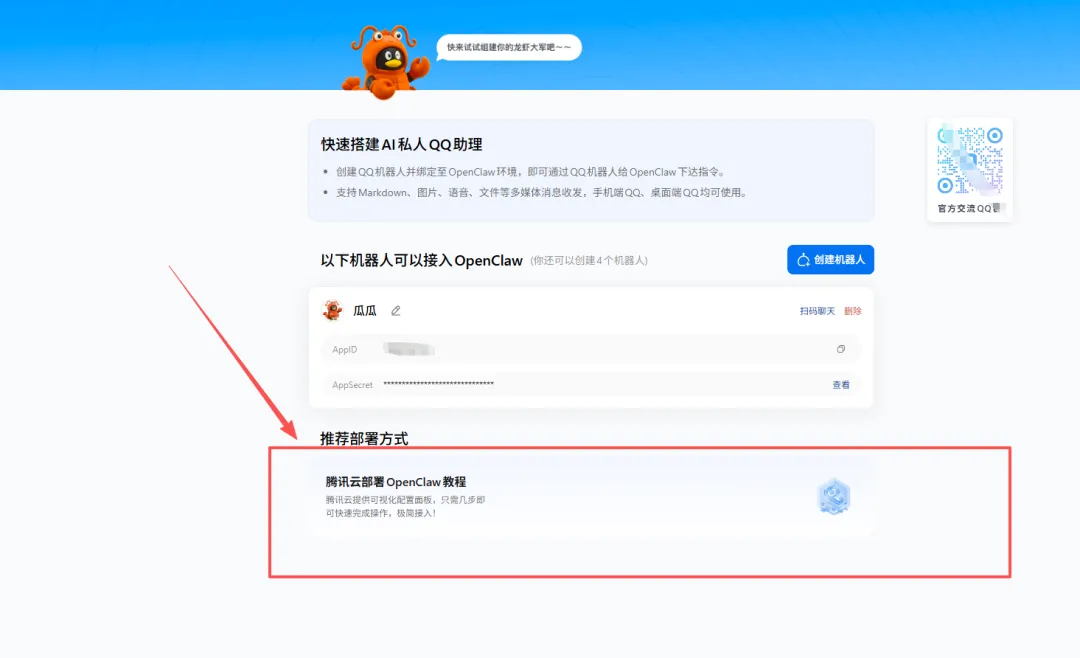The image size is (1080, 658).
Task: Click the 创建QQ机器人并绑定至OpenClaw环境 bullet
Action: coord(530,172)
